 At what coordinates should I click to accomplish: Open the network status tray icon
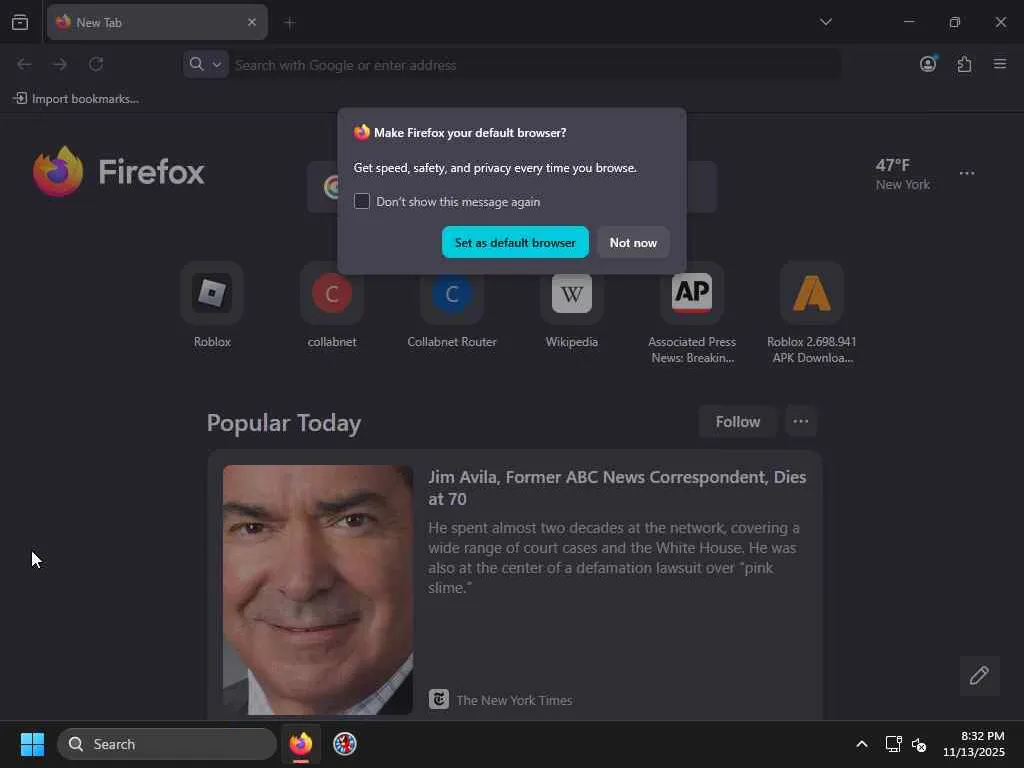[x=893, y=744]
